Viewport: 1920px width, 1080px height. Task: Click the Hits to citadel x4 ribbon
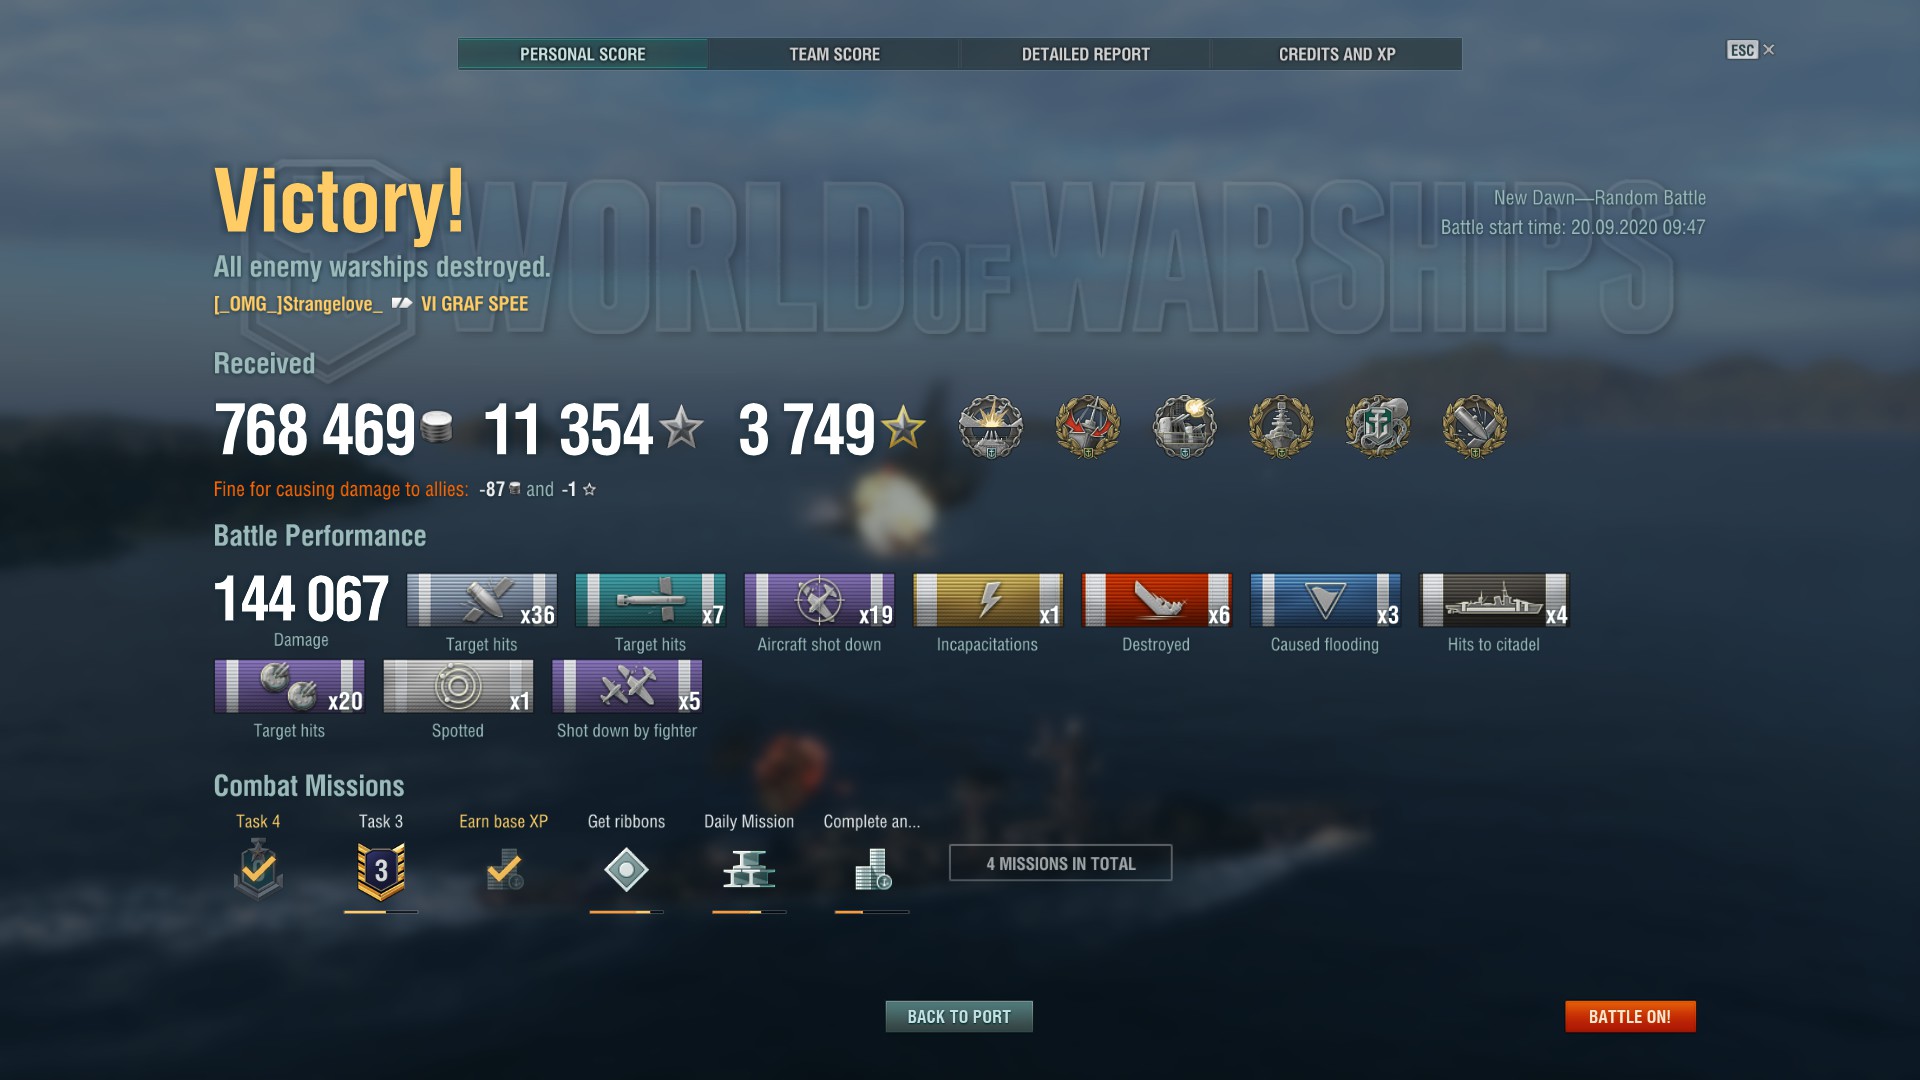pos(1494,600)
